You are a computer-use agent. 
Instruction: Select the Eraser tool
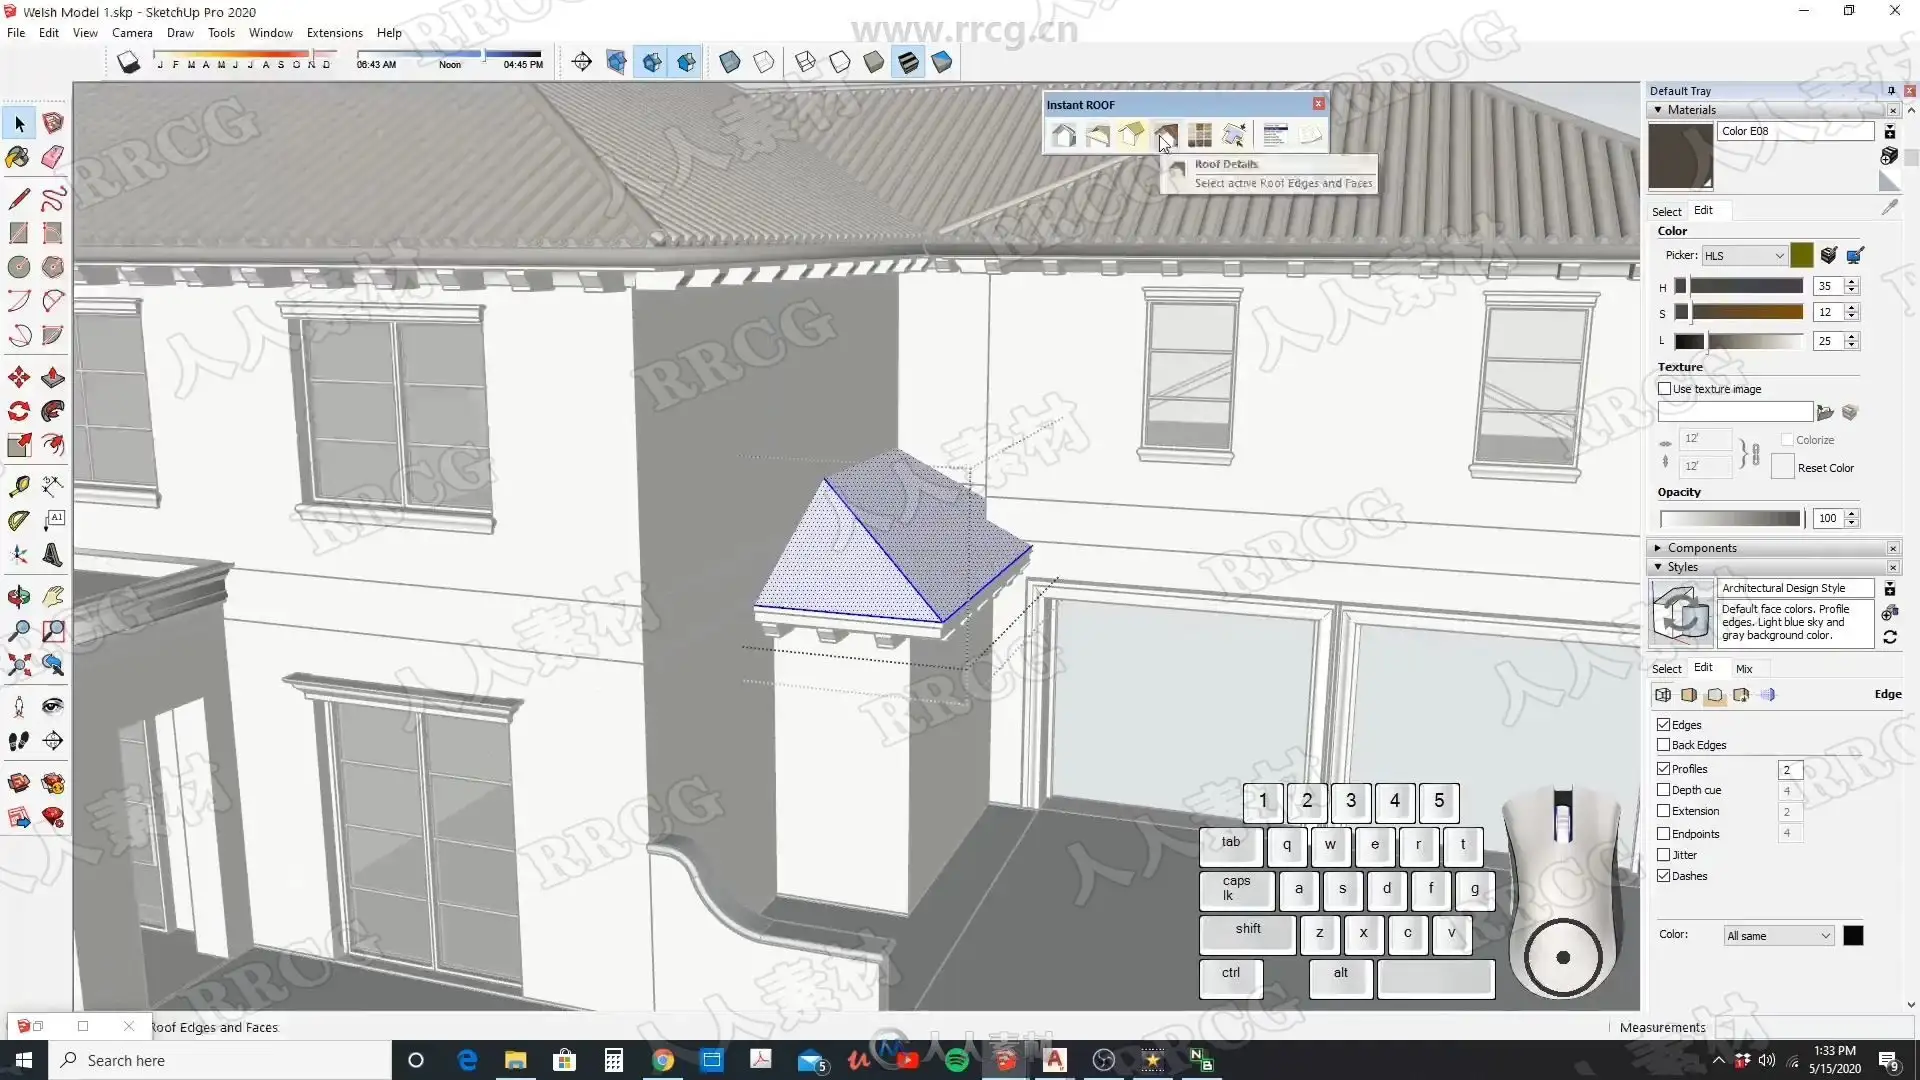tap(53, 157)
